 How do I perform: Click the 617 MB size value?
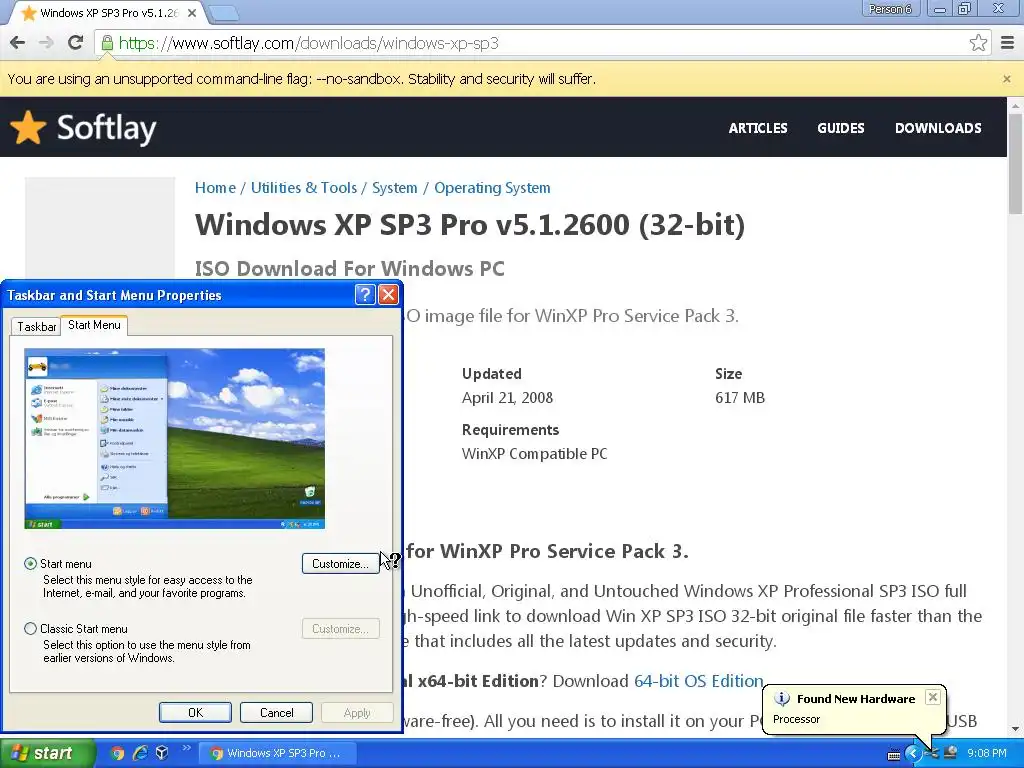739,398
